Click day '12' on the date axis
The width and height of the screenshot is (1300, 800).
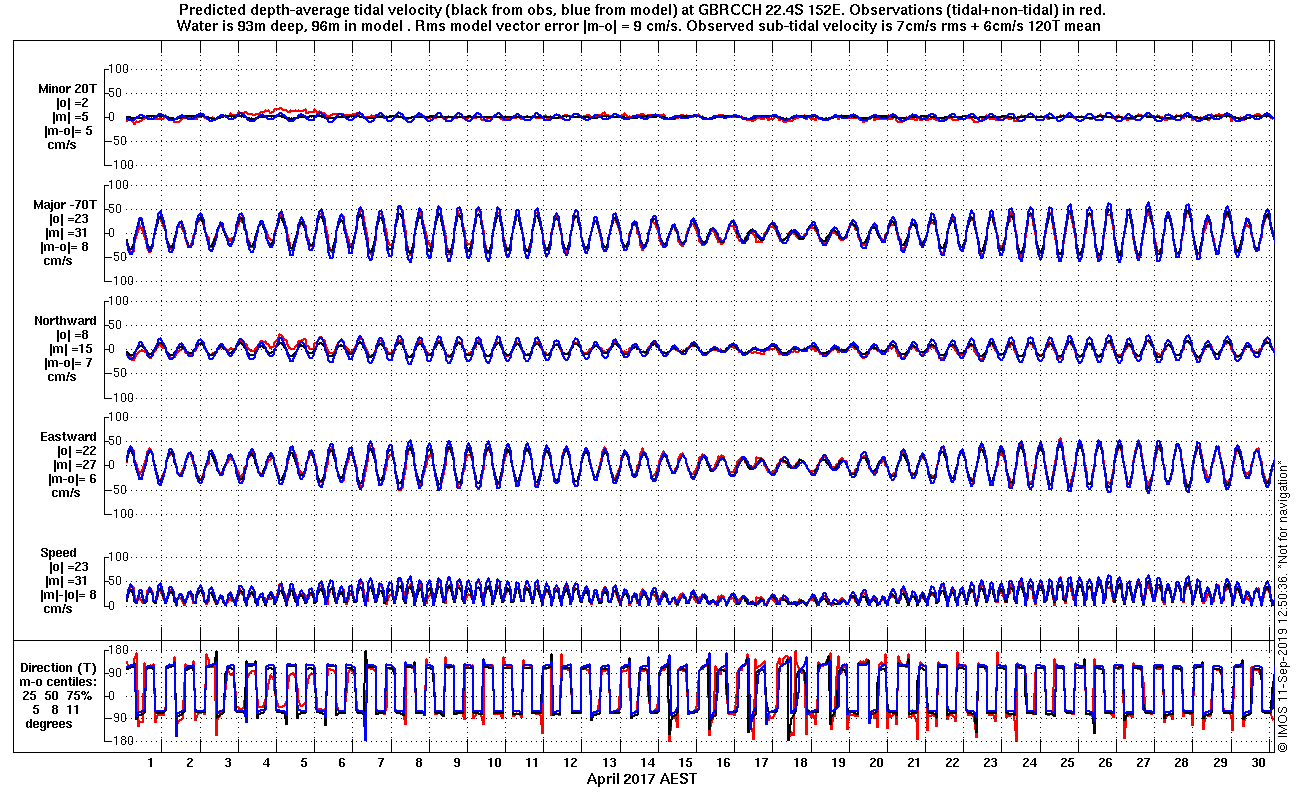(x=571, y=762)
